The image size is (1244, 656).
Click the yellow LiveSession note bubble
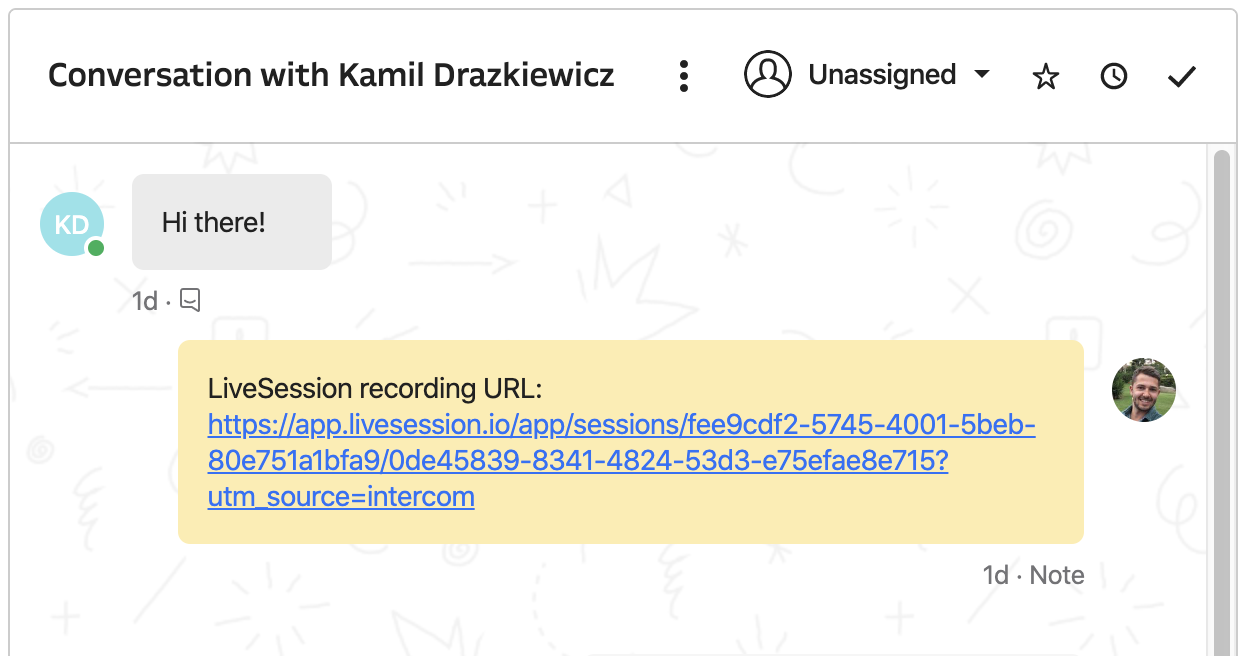pyautogui.click(x=631, y=441)
